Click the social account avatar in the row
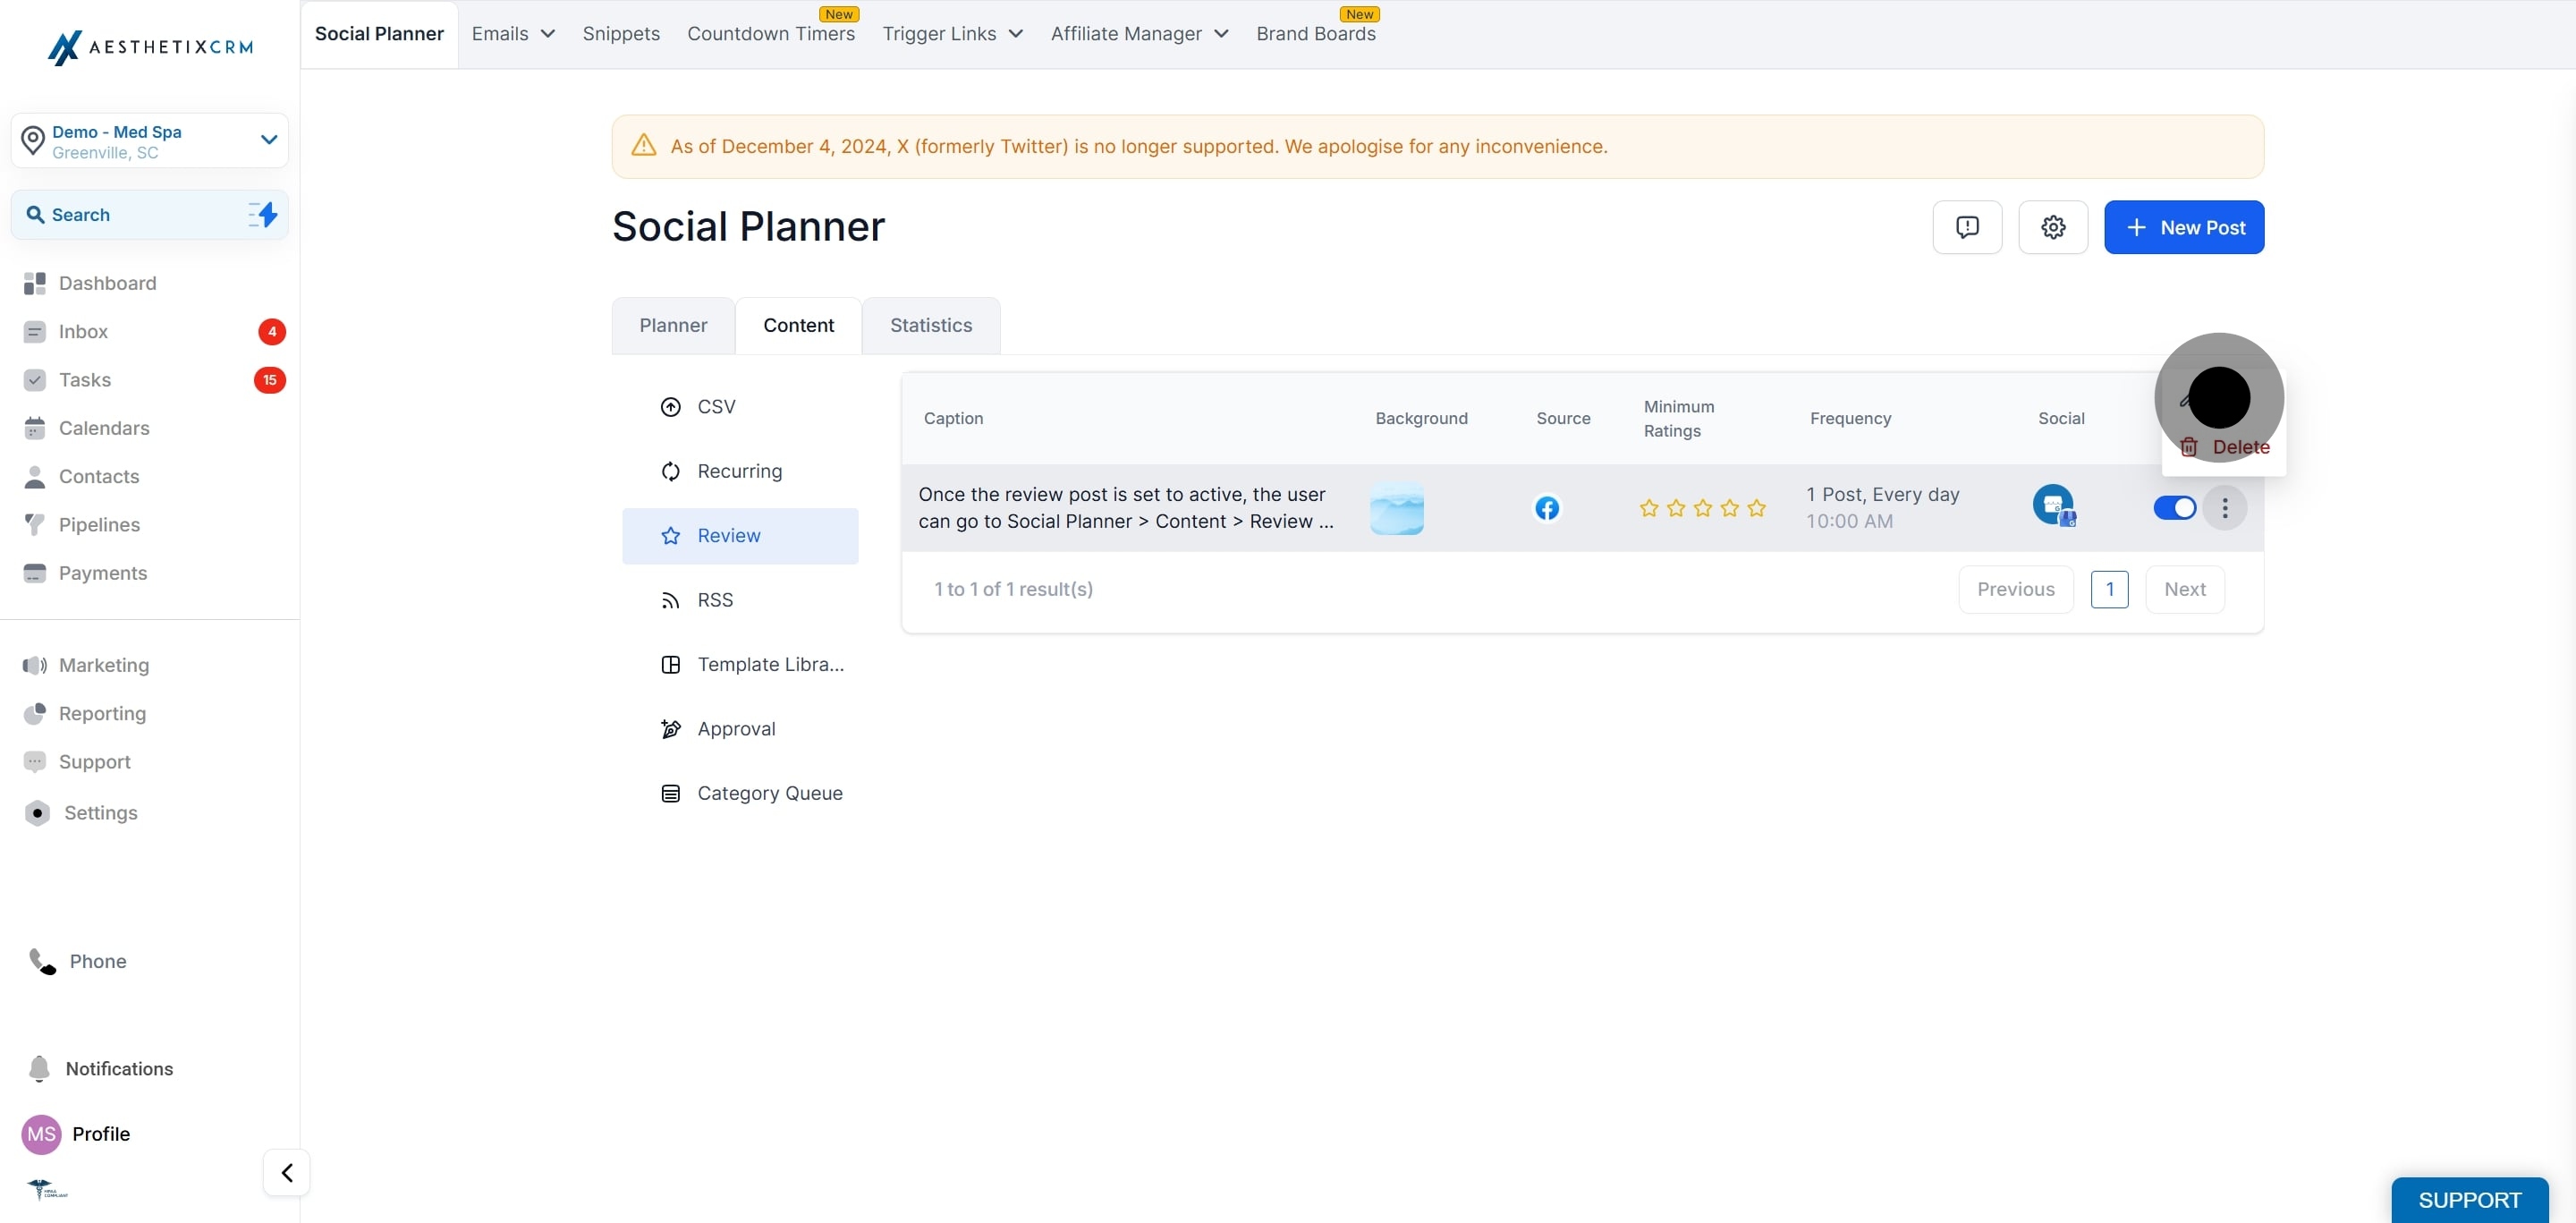 coord(2053,505)
